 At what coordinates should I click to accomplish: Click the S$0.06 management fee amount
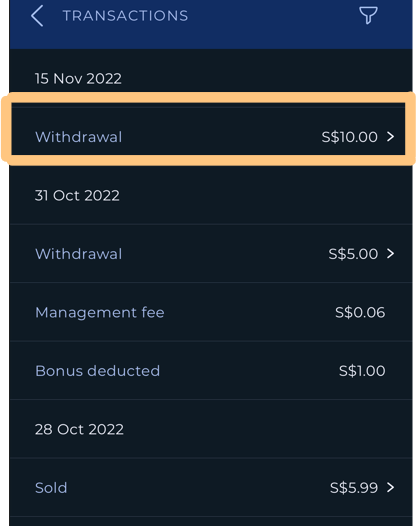pyautogui.click(x=360, y=312)
